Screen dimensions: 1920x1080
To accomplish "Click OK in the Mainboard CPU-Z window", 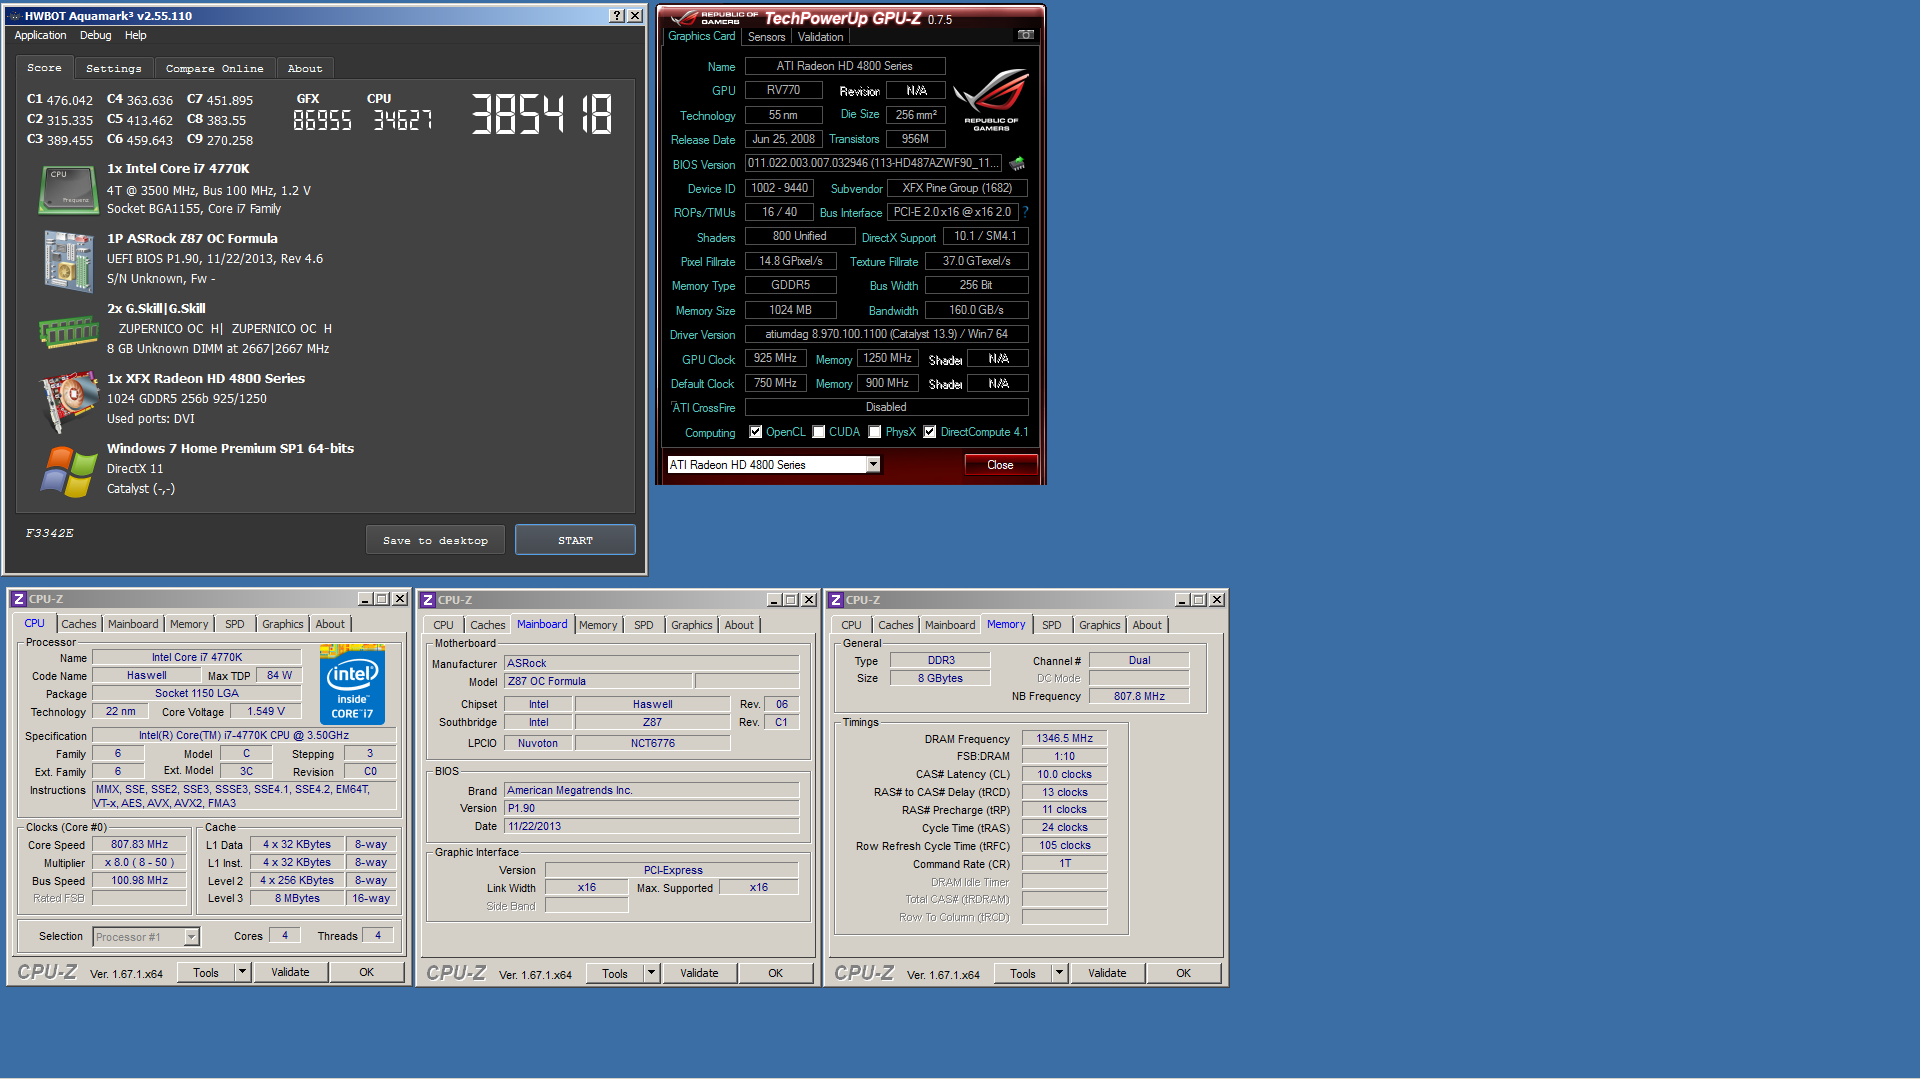I will [x=775, y=973].
